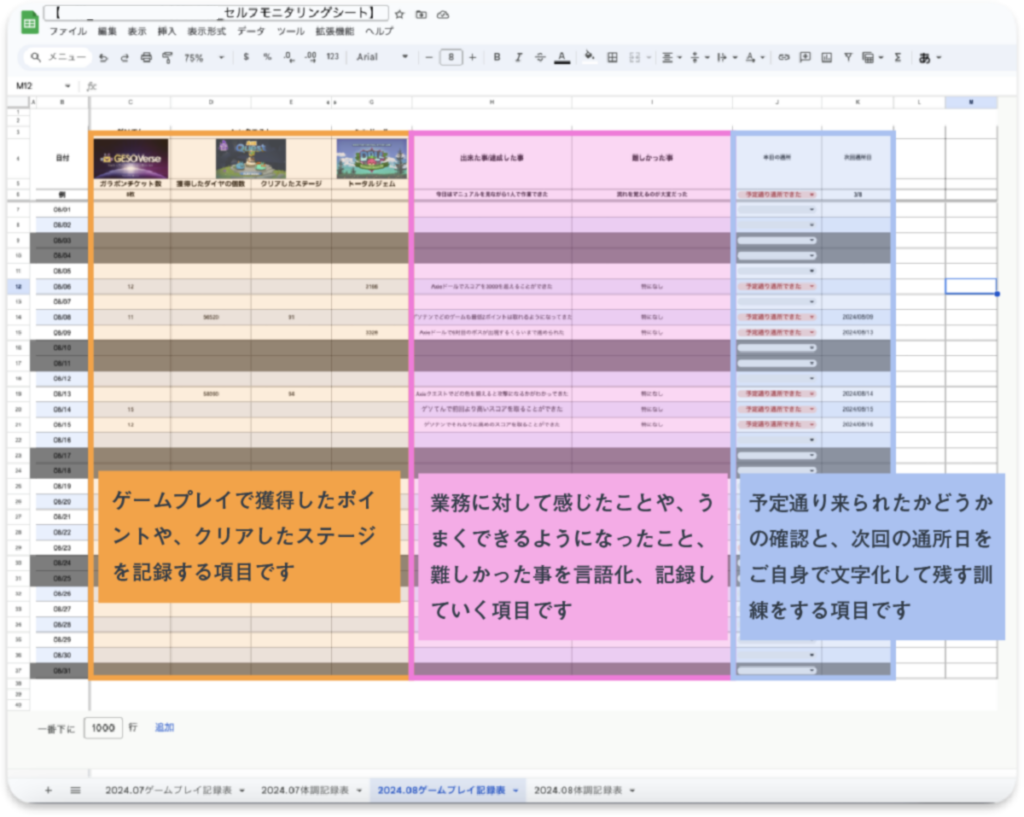Click the print icon

[146, 57]
